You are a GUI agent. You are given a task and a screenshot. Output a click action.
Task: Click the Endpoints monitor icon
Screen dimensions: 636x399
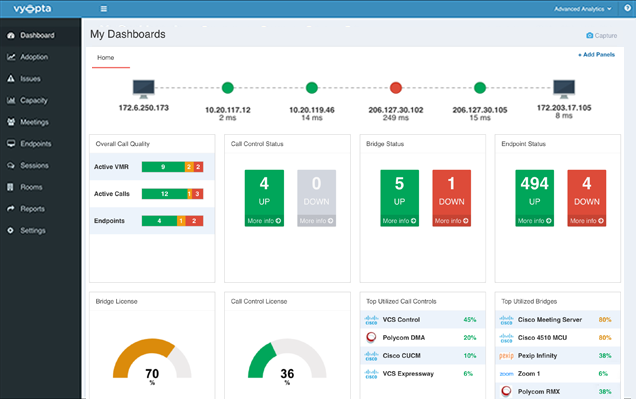click(x=11, y=144)
